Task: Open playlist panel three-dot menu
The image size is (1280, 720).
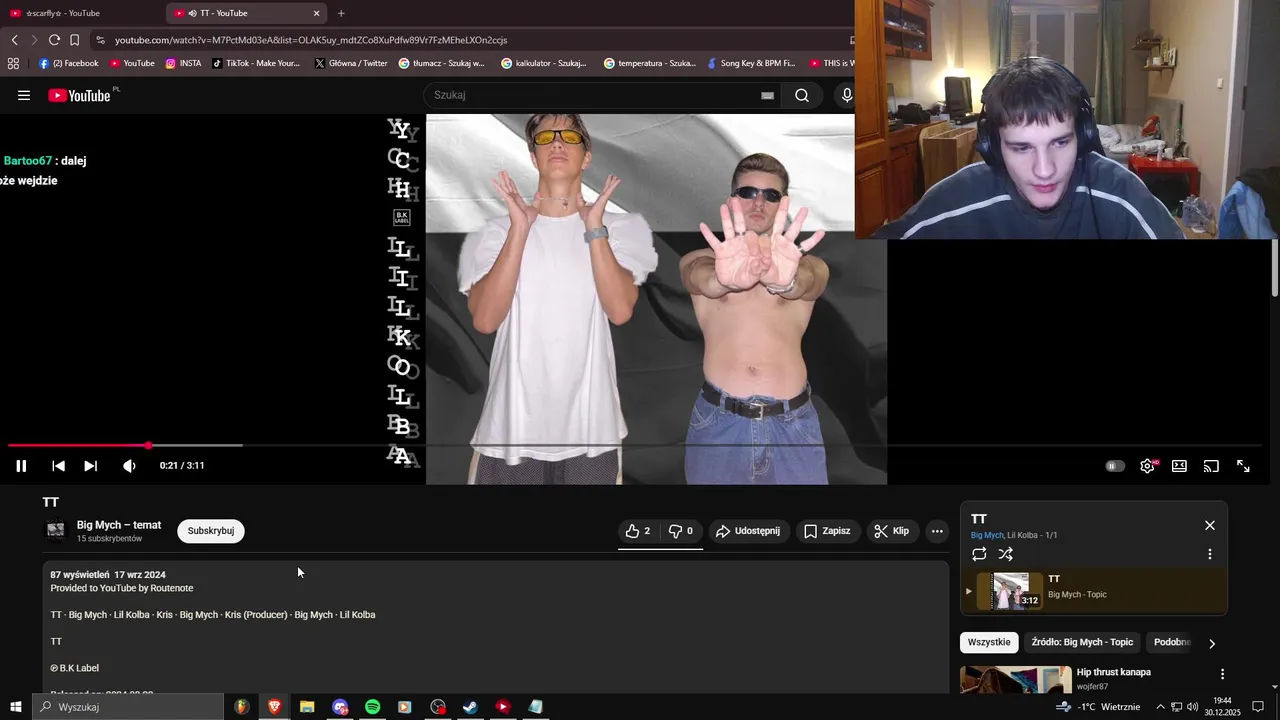Action: click(1210, 554)
